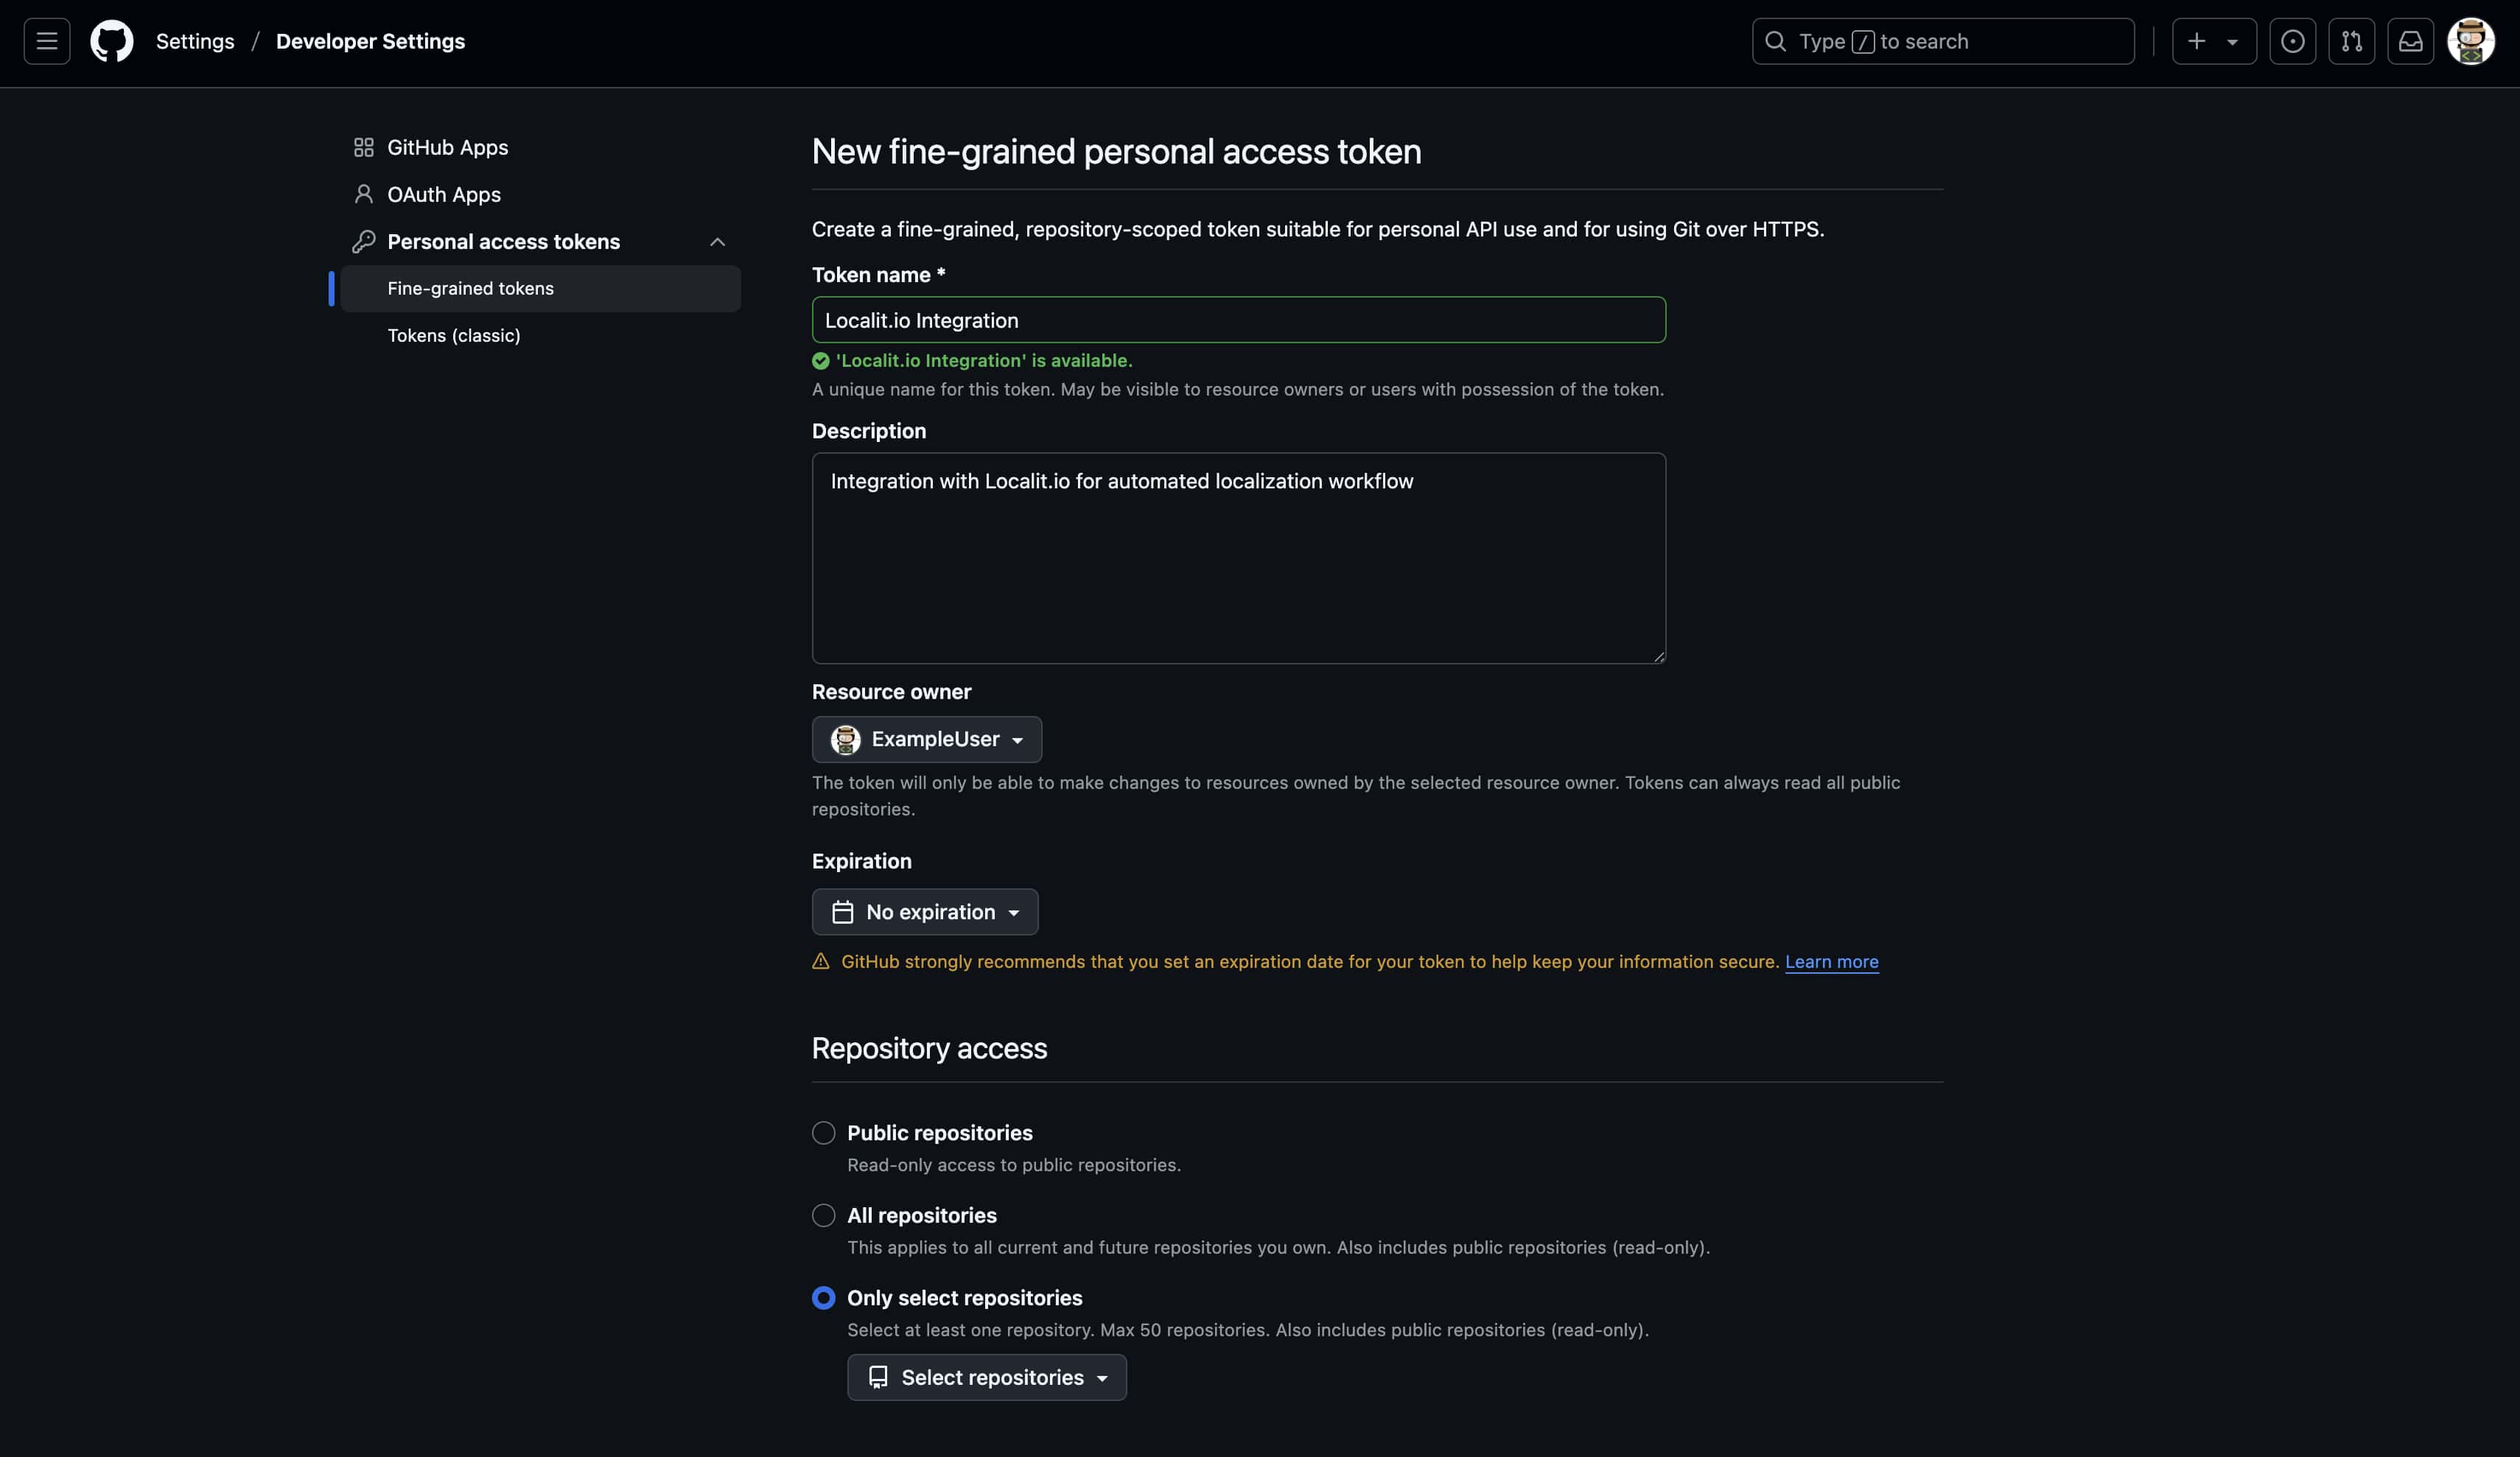The image size is (2520, 1457).
Task: Go to Tokens (classic) page
Action: [x=540, y=335]
